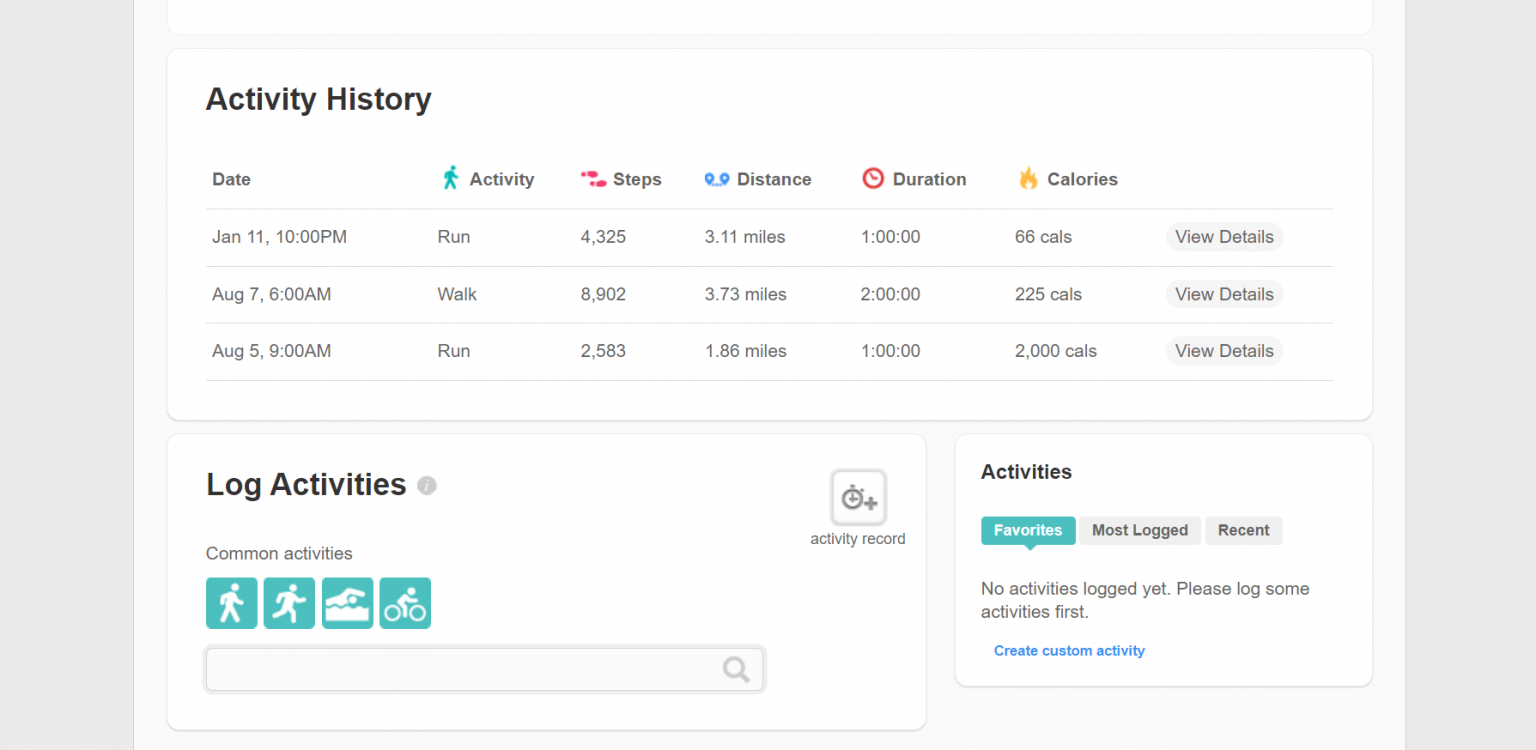This screenshot has height=750, width=1536.
Task: Click the Distance column header icon
Action: click(x=716, y=178)
